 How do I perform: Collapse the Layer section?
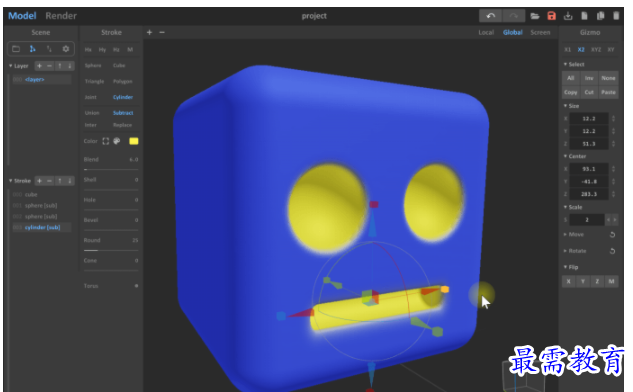pyautogui.click(x=10, y=66)
